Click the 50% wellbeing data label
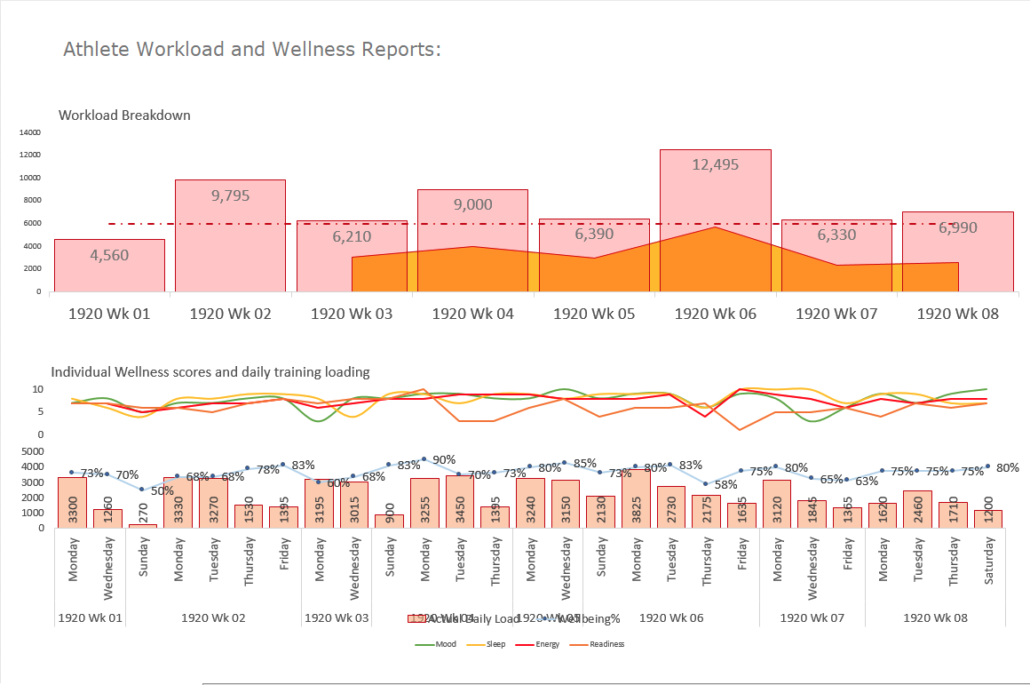The width and height of the screenshot is (1030, 685). click(x=161, y=491)
